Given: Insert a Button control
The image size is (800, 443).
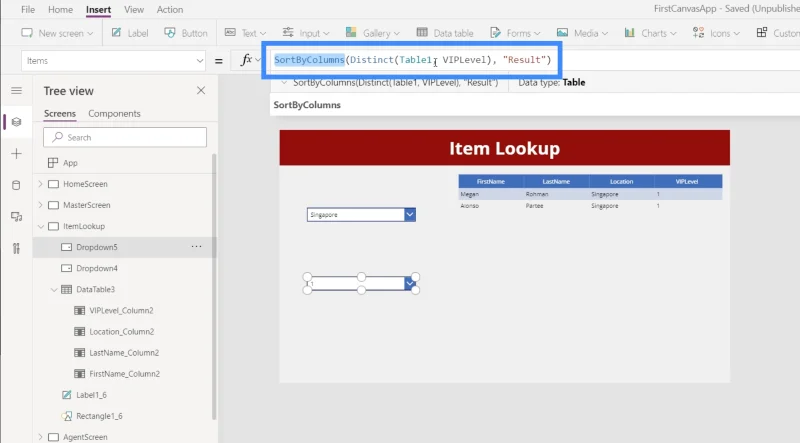Looking at the screenshot, I should click(x=186, y=33).
